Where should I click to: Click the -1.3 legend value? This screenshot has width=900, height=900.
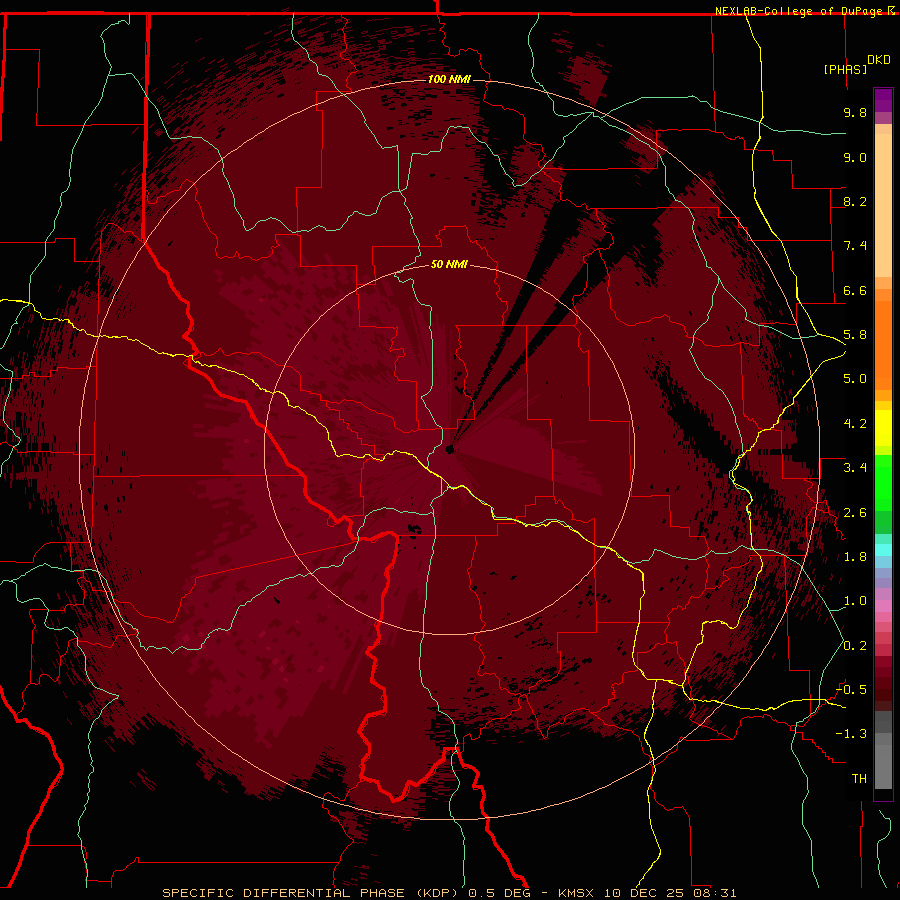tap(851, 734)
